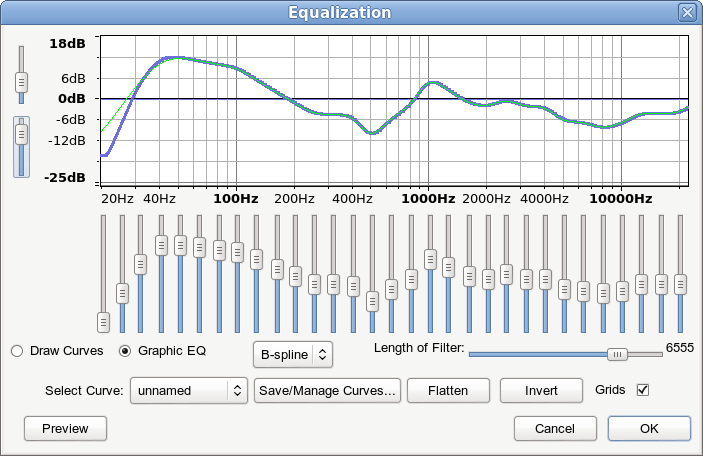Click the 400Hz label on the frequency axis
Image resolution: width=703 pixels, height=456 pixels.
click(x=352, y=199)
